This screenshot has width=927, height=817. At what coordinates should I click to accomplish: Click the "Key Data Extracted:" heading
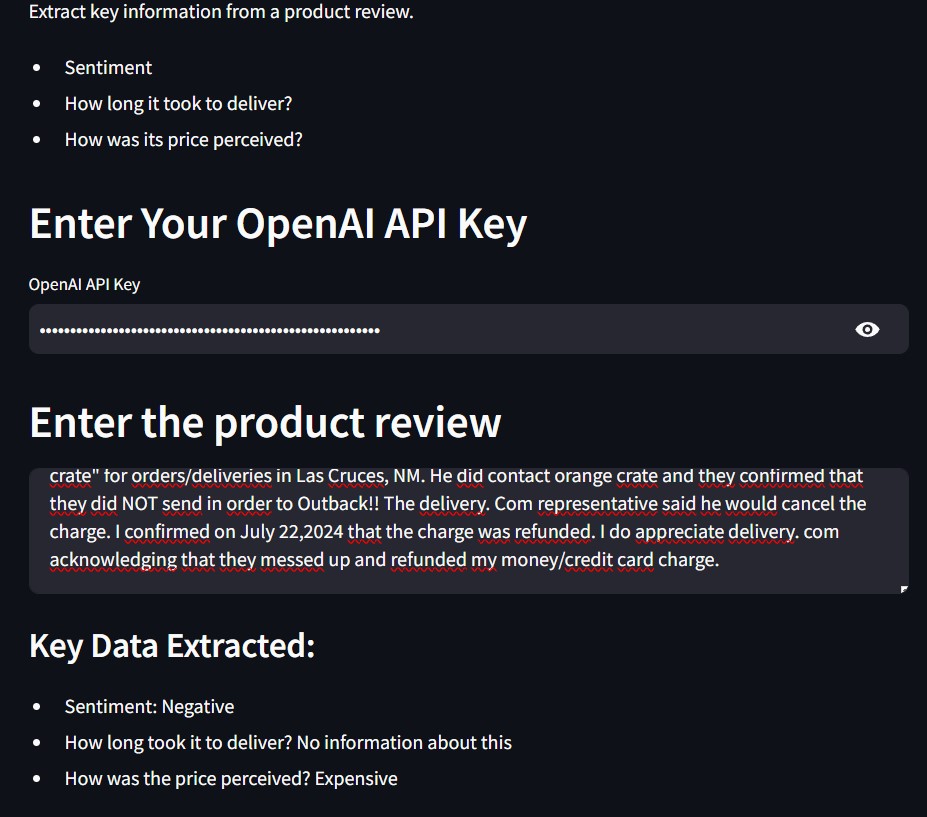(x=172, y=646)
